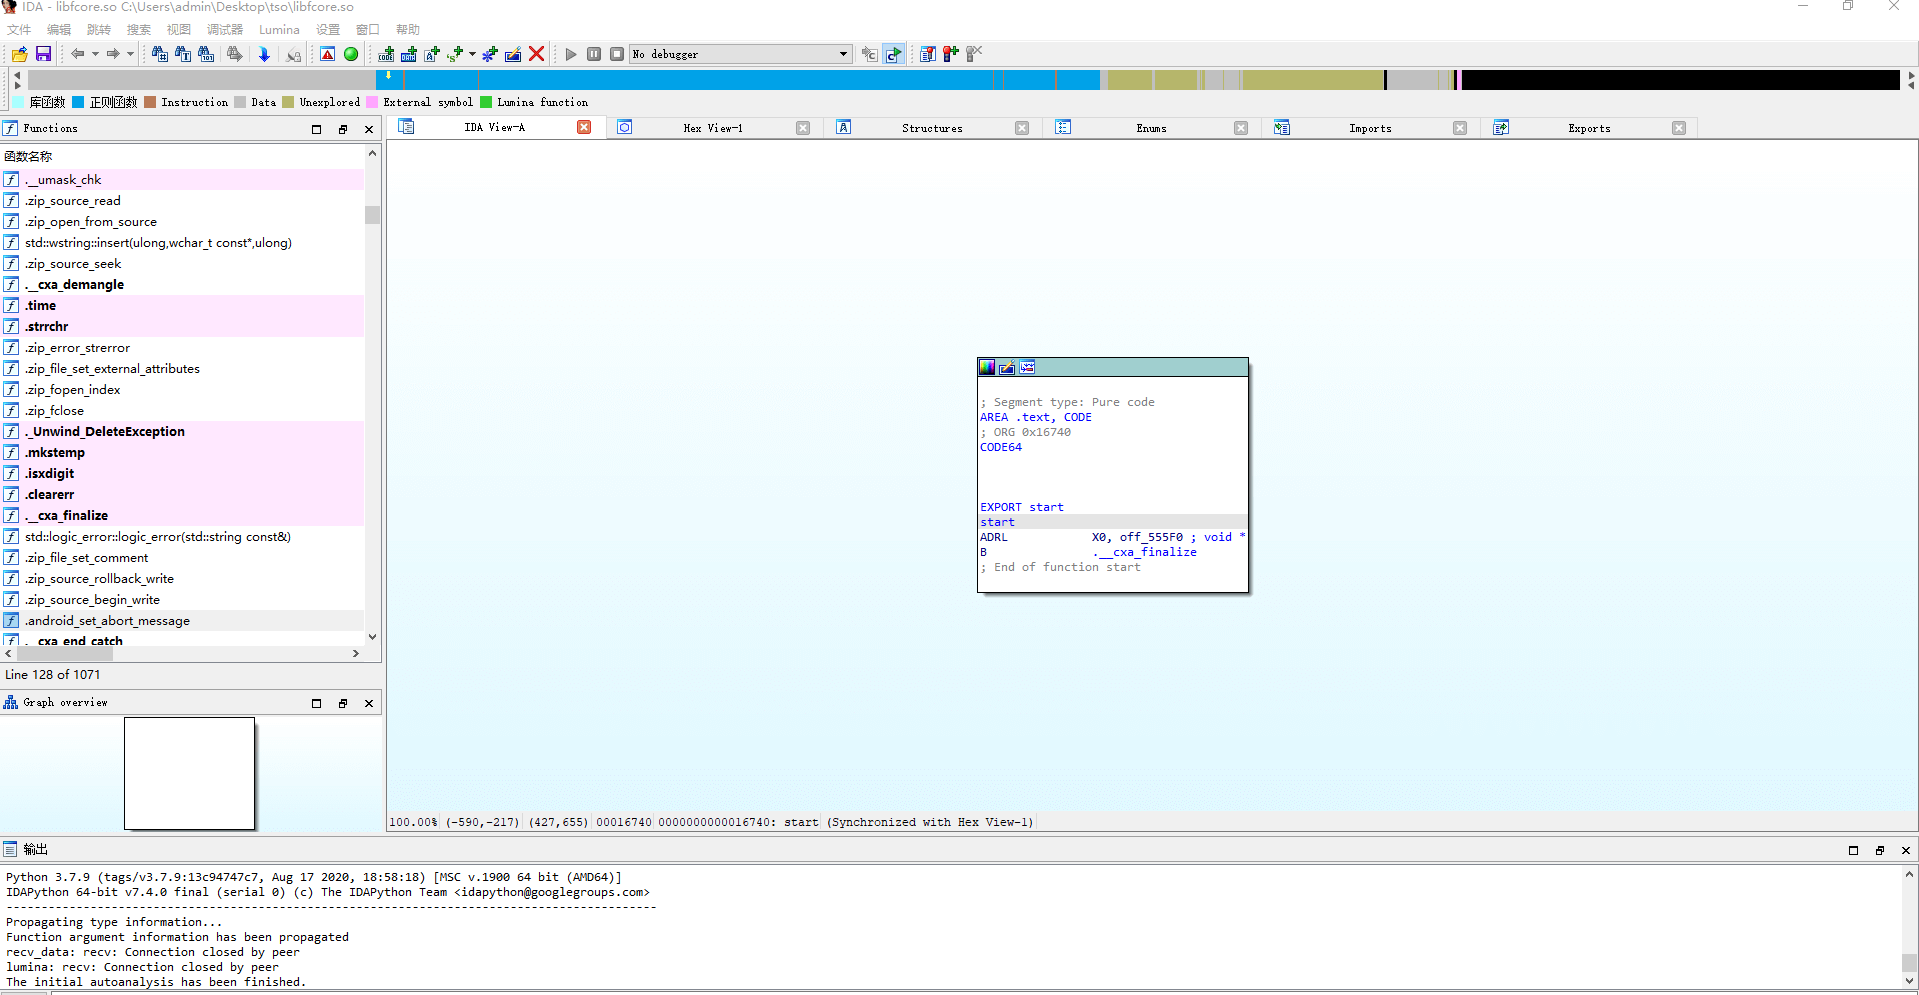Click .__cxa_finalize link in graph node
This screenshot has height=995, width=1919.
tap(1145, 552)
